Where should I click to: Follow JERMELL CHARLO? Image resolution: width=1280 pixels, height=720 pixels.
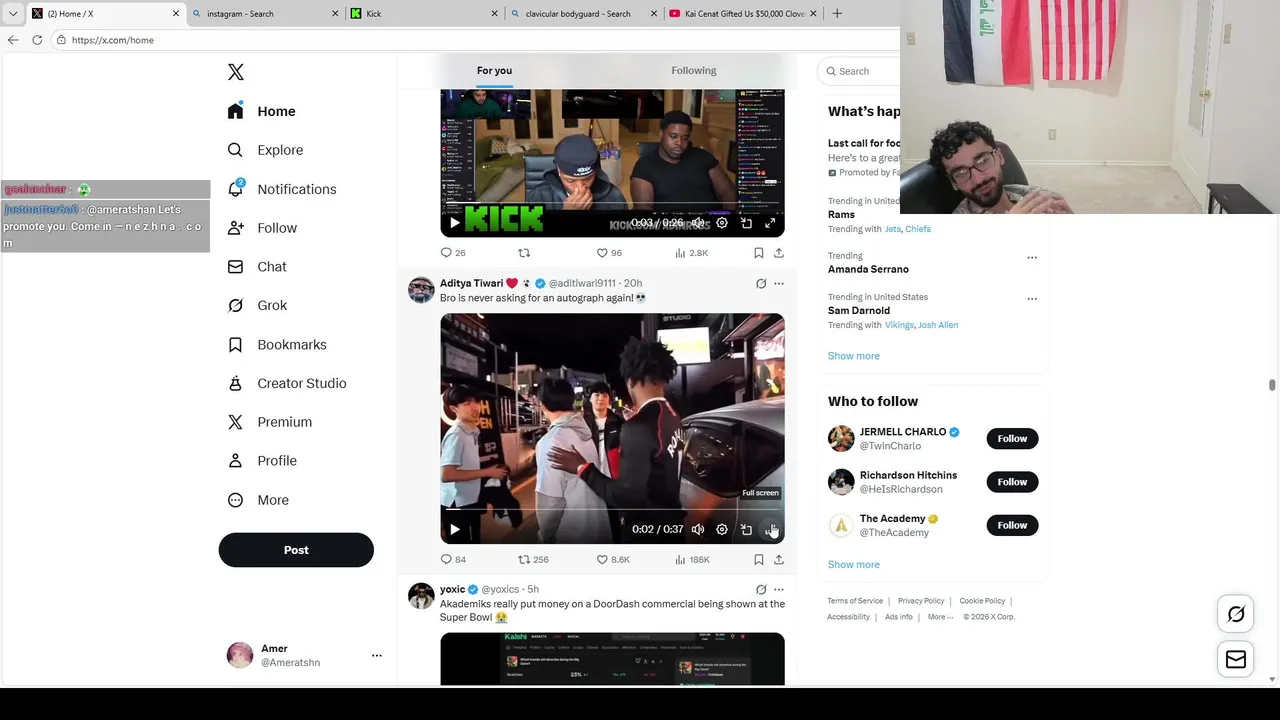coord(1012,438)
